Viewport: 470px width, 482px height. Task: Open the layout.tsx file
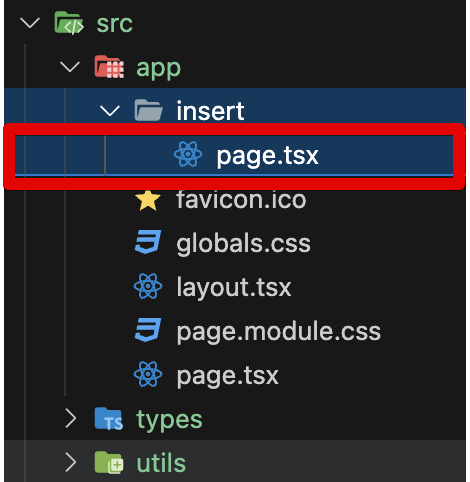[x=234, y=287]
